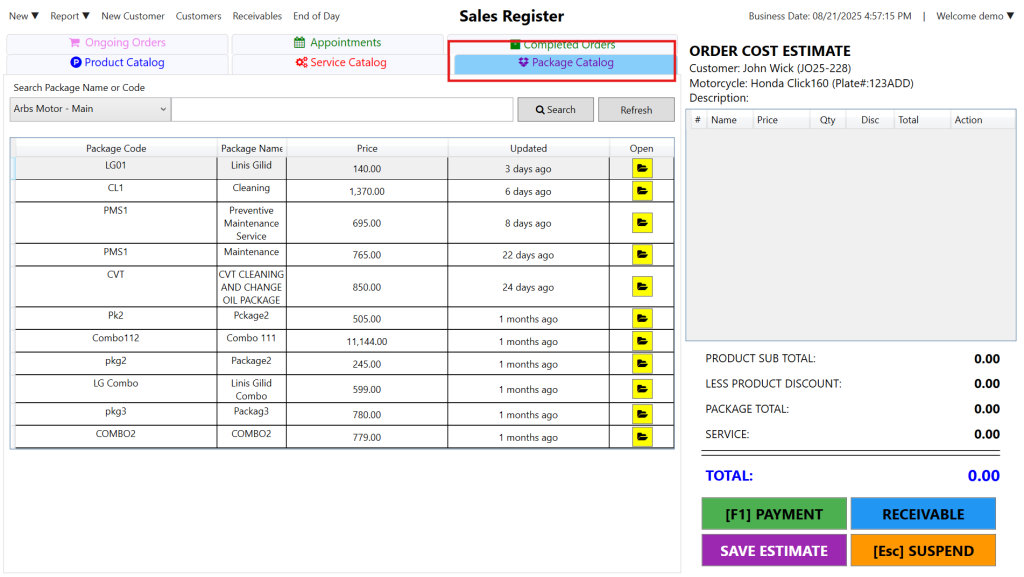Click the Packag3 name cell
Screen dimensions: 1024x577
click(x=251, y=414)
